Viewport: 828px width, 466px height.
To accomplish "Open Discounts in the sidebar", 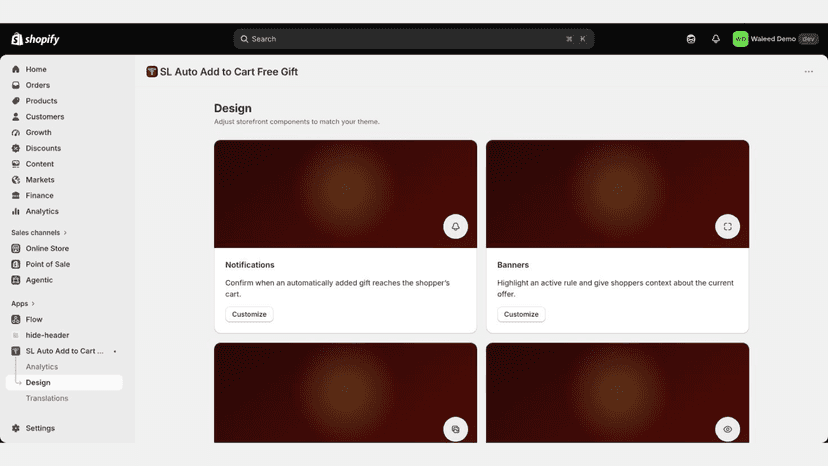I will click(x=43, y=148).
